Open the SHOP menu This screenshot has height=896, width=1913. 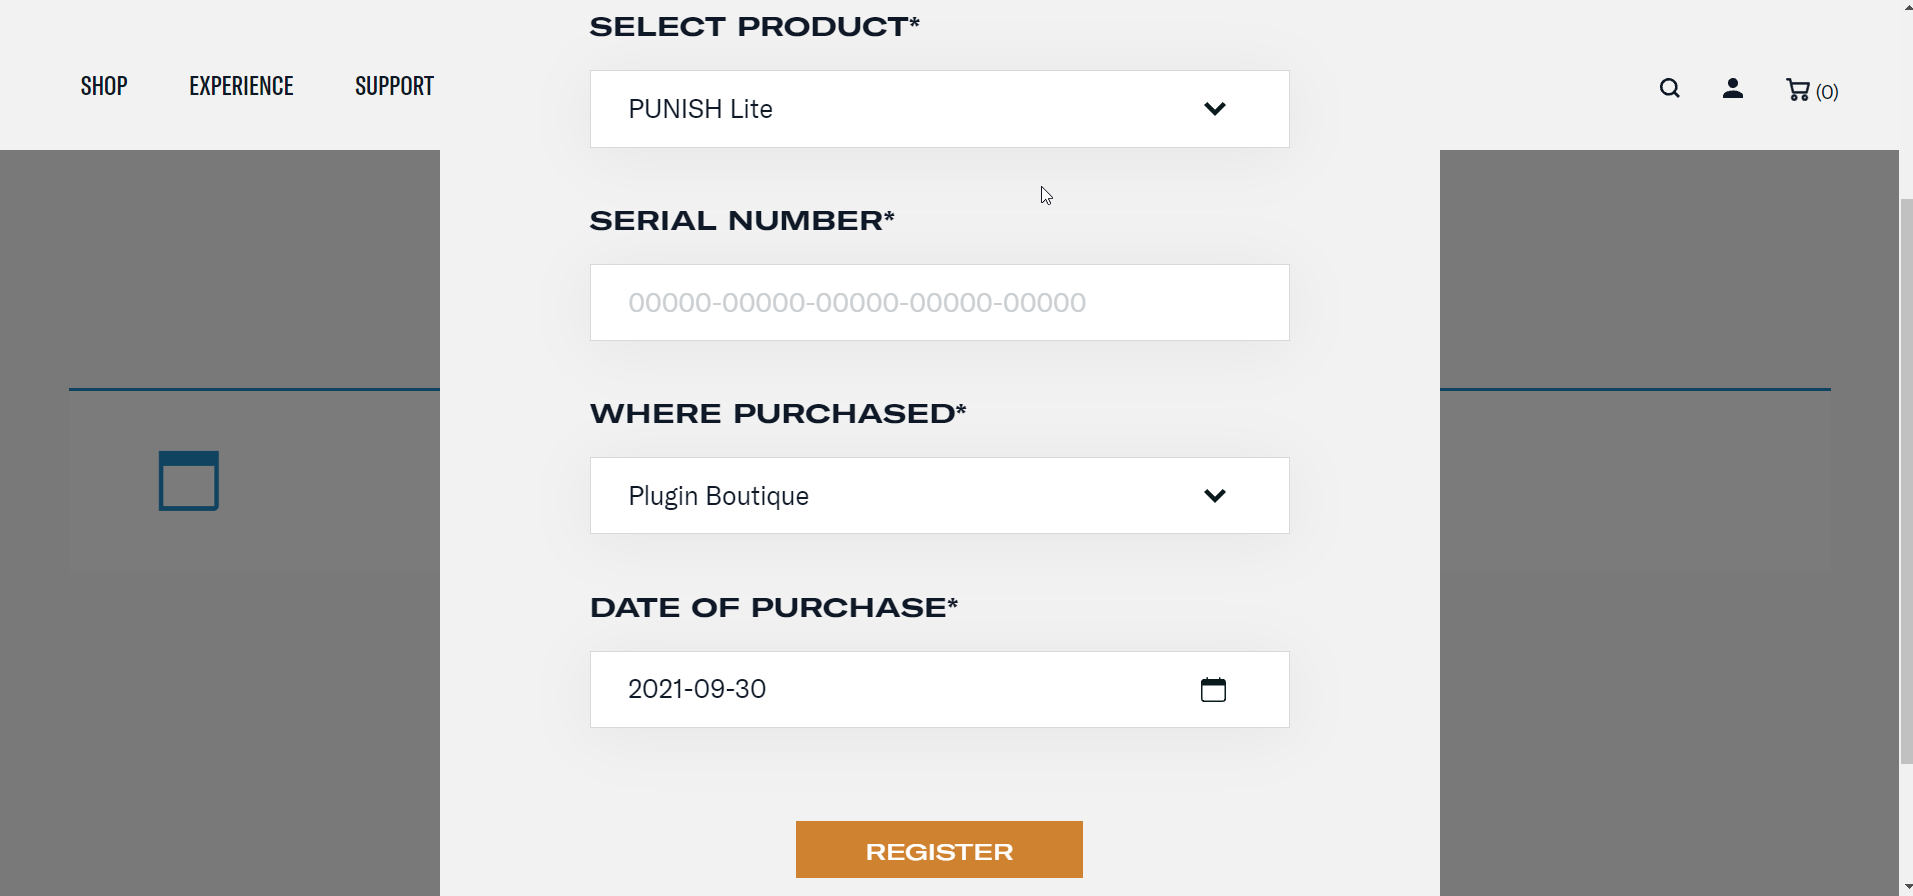click(x=104, y=86)
